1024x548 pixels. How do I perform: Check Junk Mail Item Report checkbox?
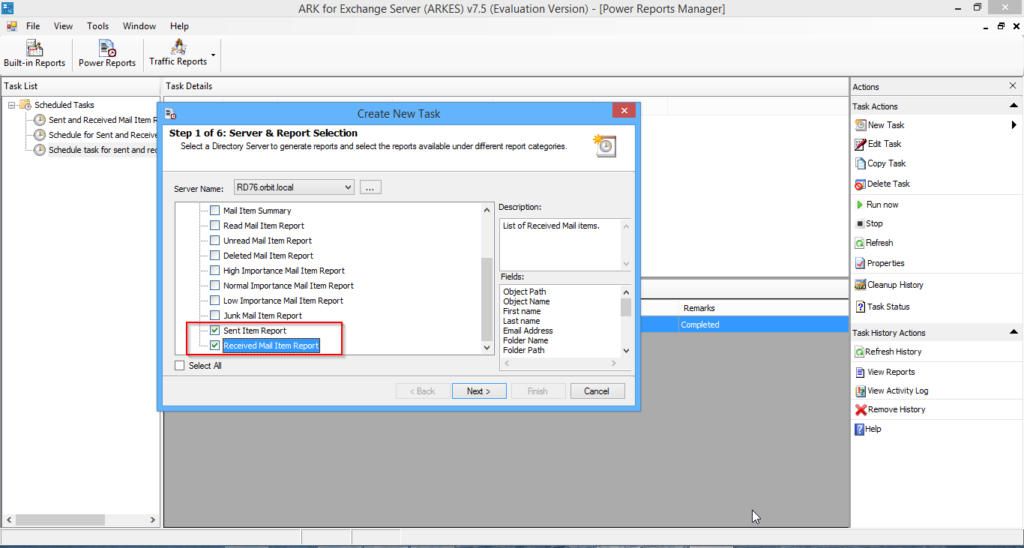(215, 315)
